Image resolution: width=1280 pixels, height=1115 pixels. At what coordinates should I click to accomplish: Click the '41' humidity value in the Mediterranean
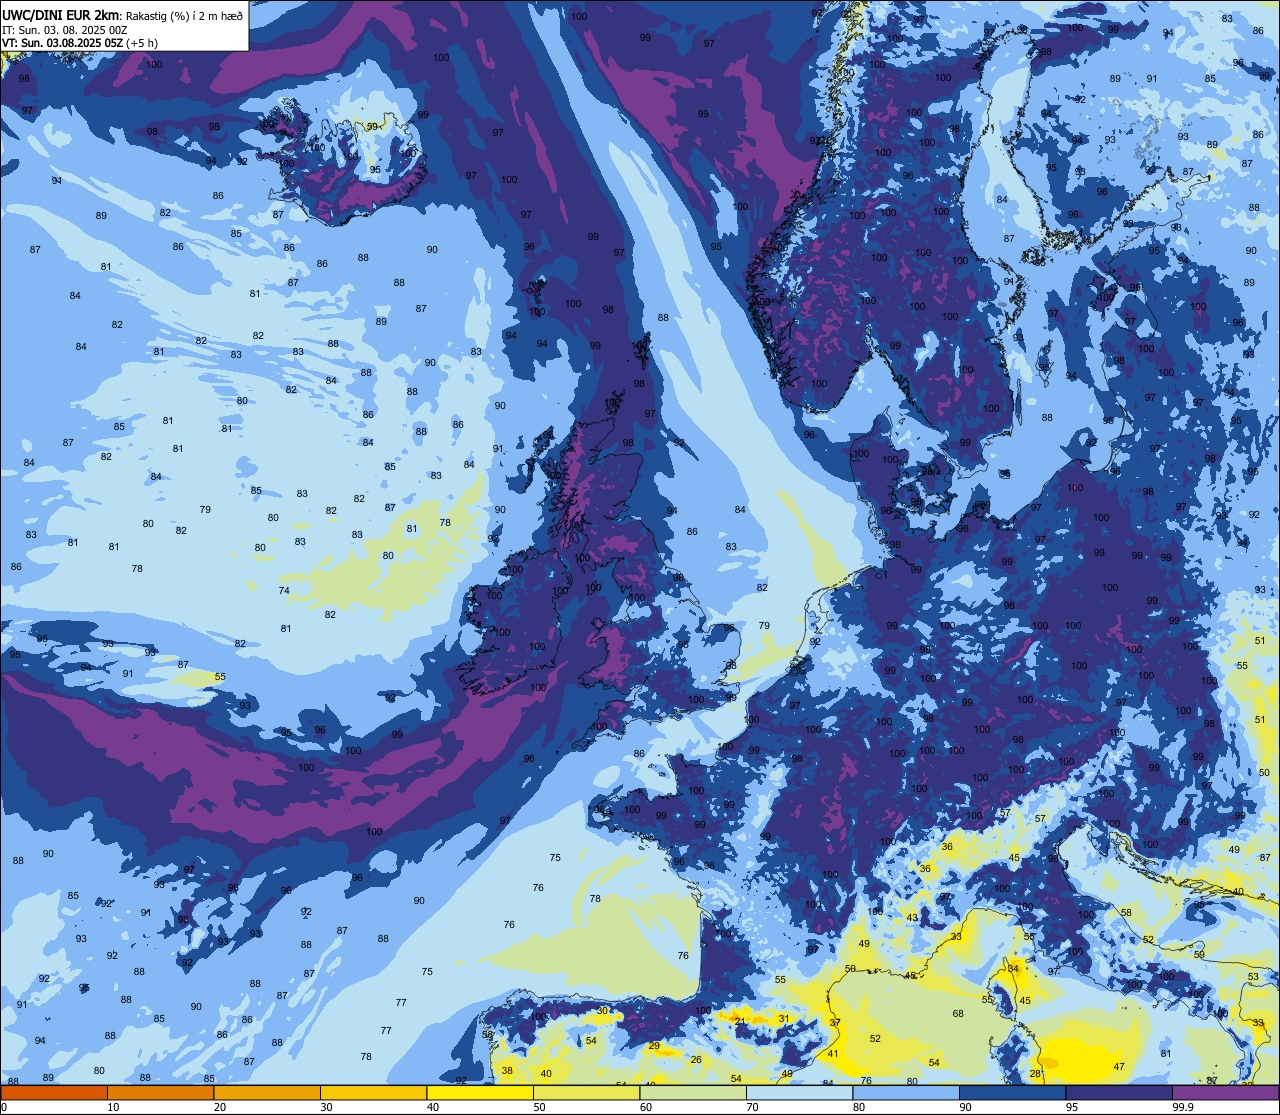coord(832,1054)
